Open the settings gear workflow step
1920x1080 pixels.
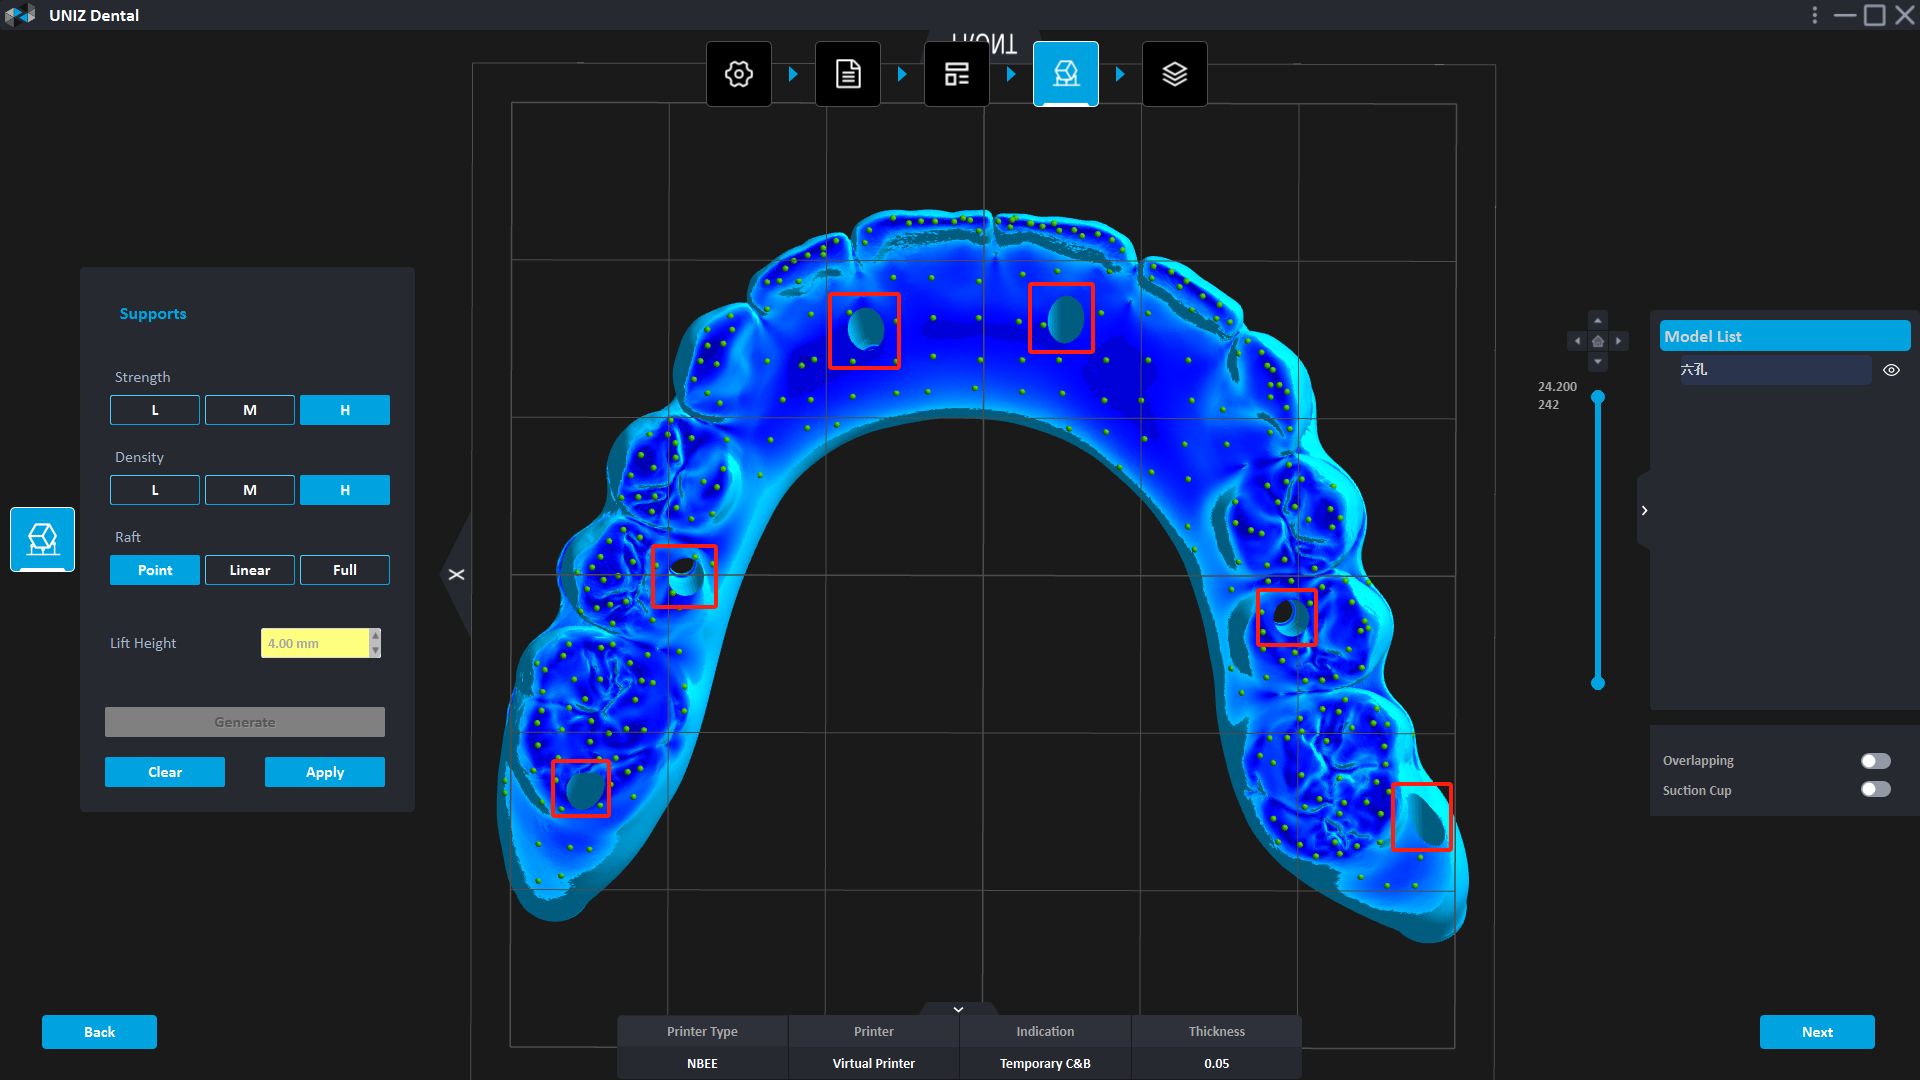coord(738,74)
